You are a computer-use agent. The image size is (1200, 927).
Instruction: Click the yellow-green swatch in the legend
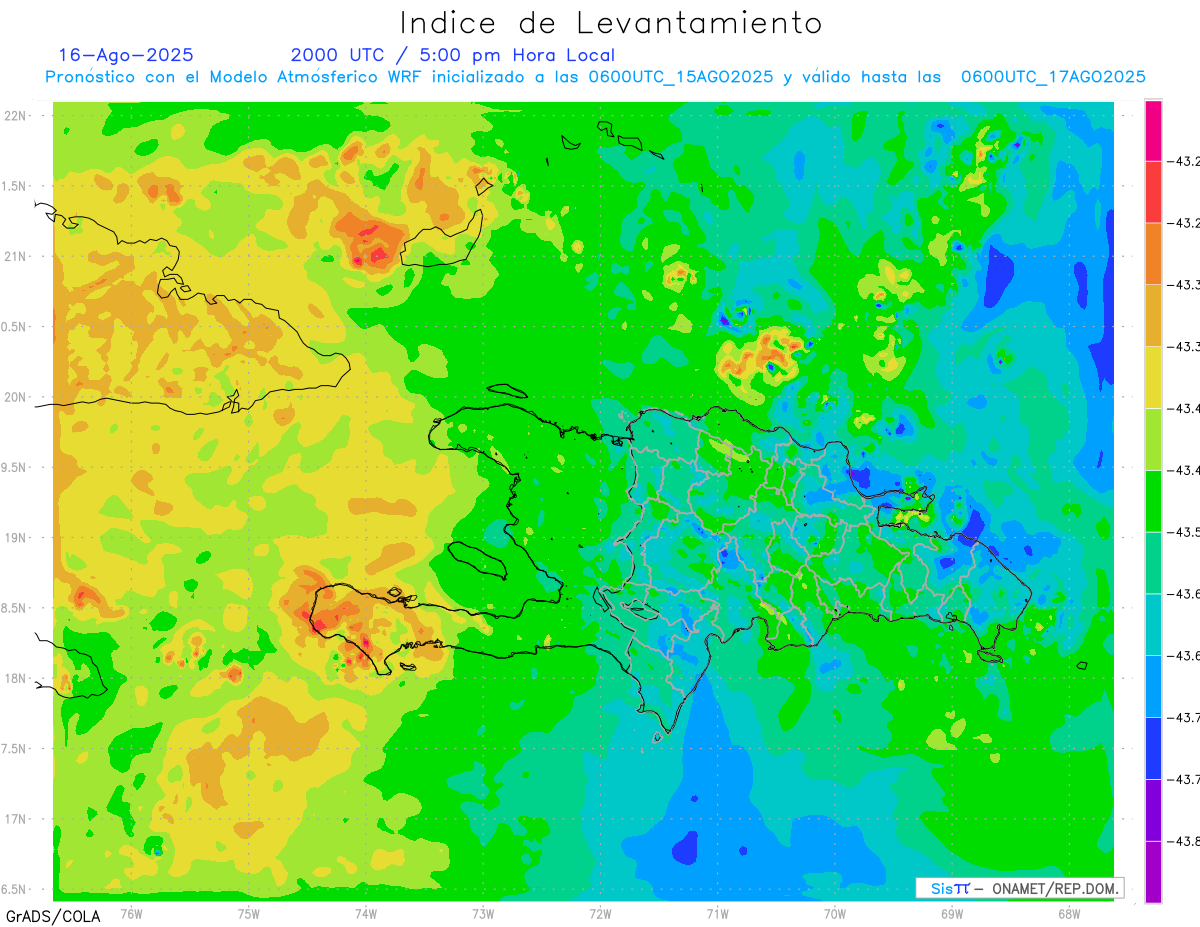1153,439
